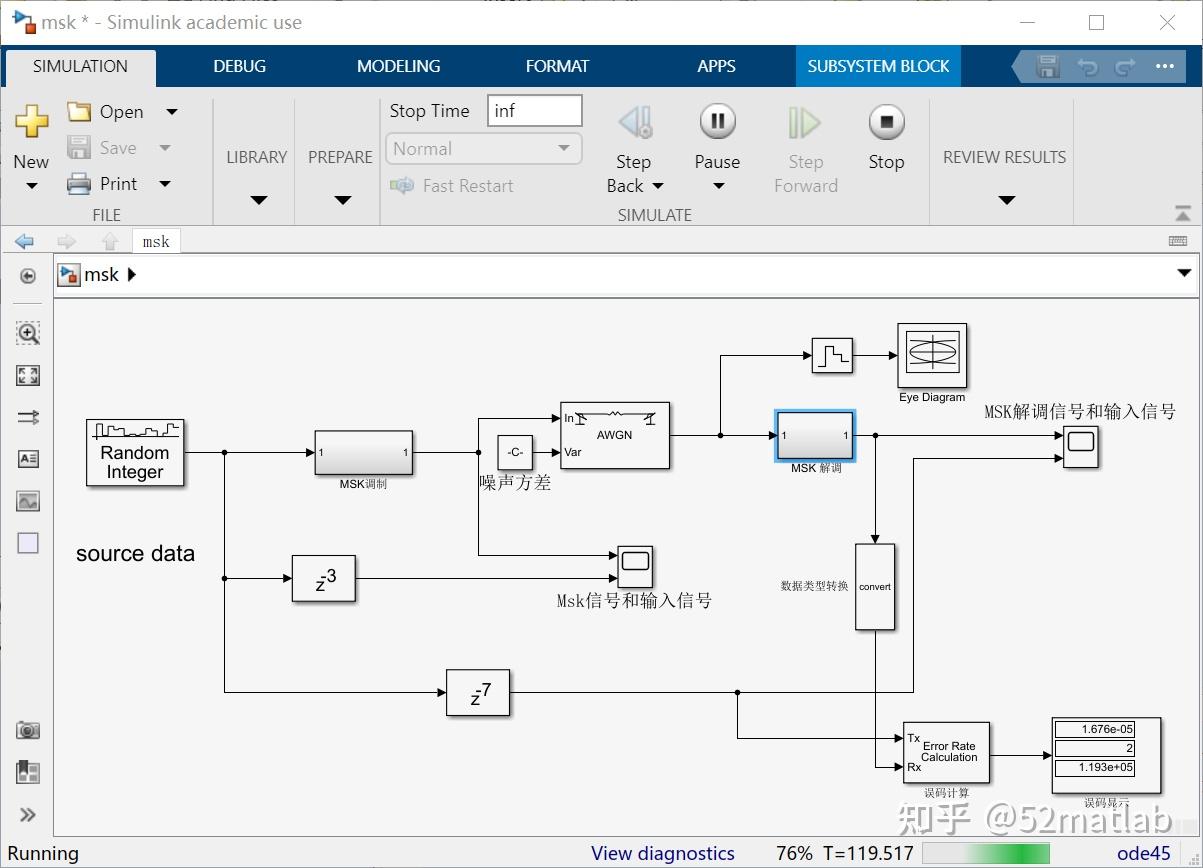Image resolution: width=1203 pixels, height=868 pixels.
Task: Click the View diagnostics link
Action: coord(663,853)
